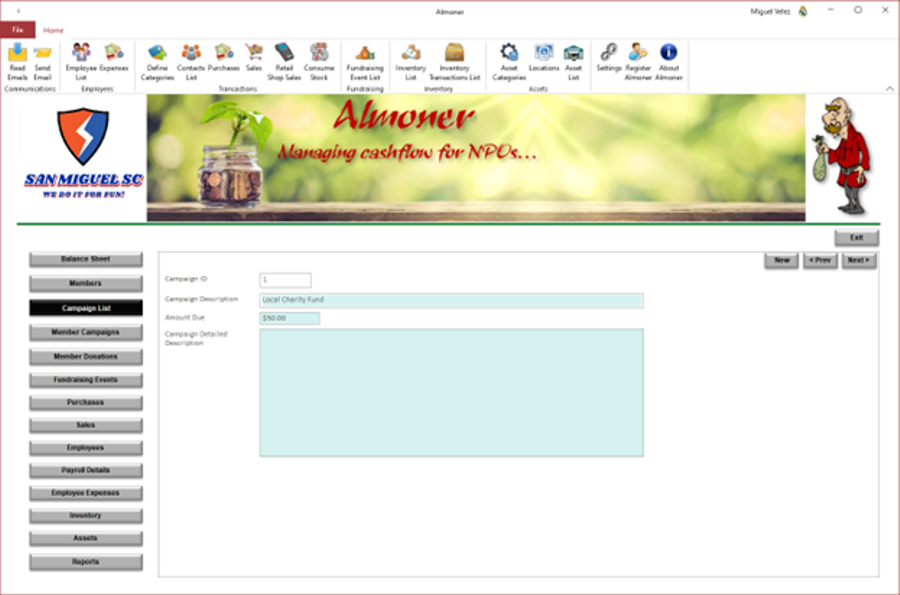Click the Almoner banner image
Image resolution: width=900 pixels, height=595 pixels.
click(x=476, y=158)
